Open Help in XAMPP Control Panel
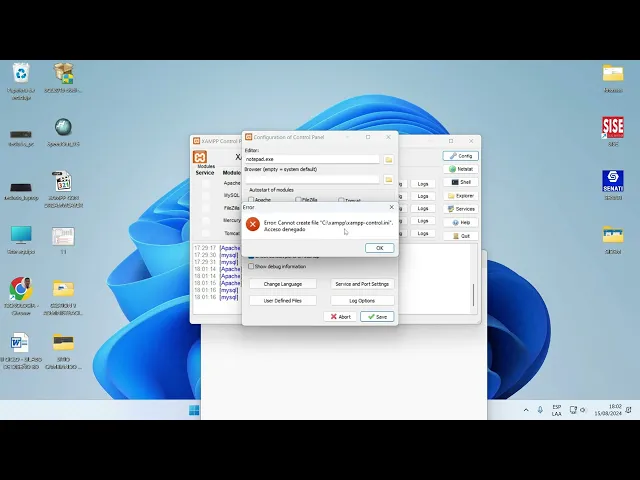The image size is (640, 480). click(460, 222)
